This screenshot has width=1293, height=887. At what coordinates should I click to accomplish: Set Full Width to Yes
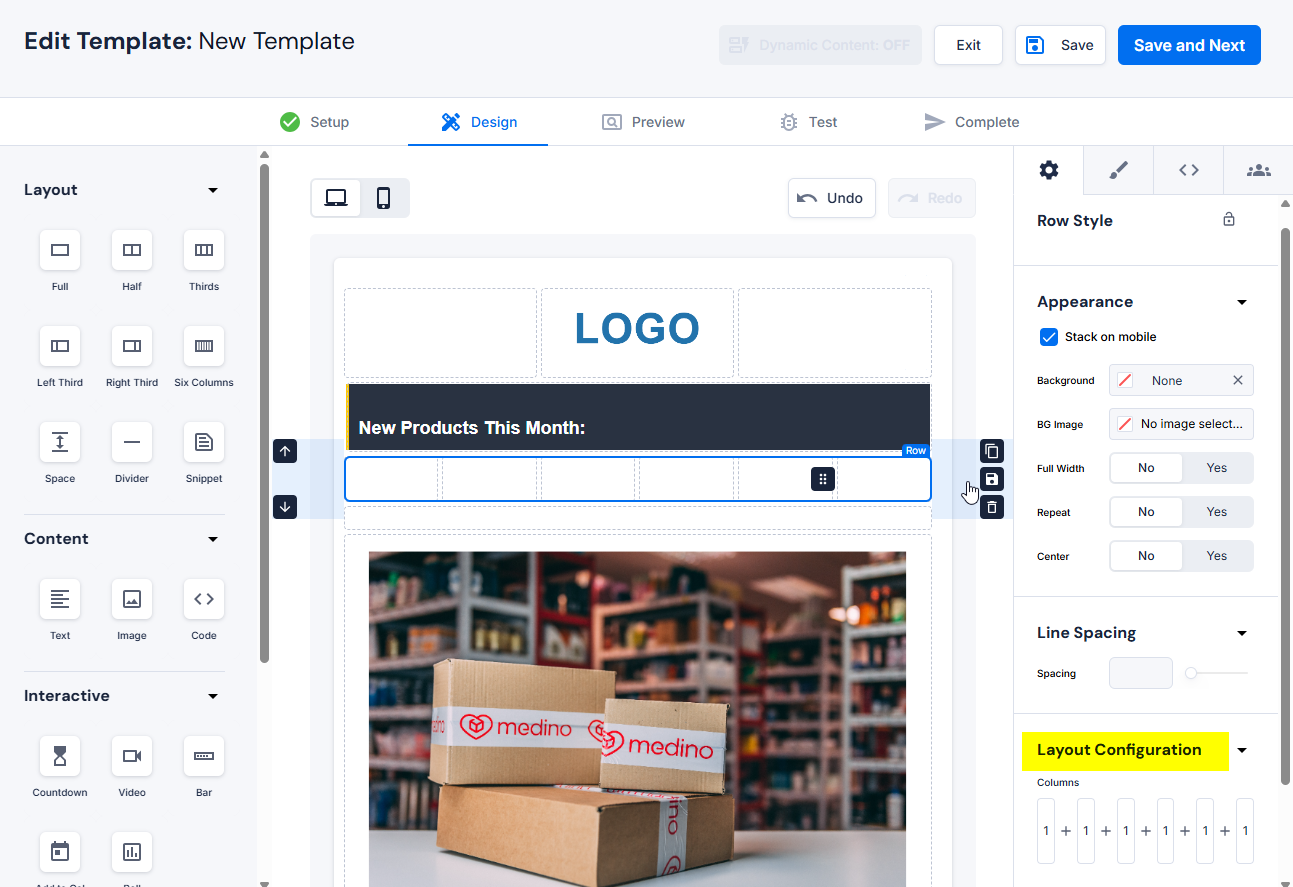click(x=1216, y=468)
